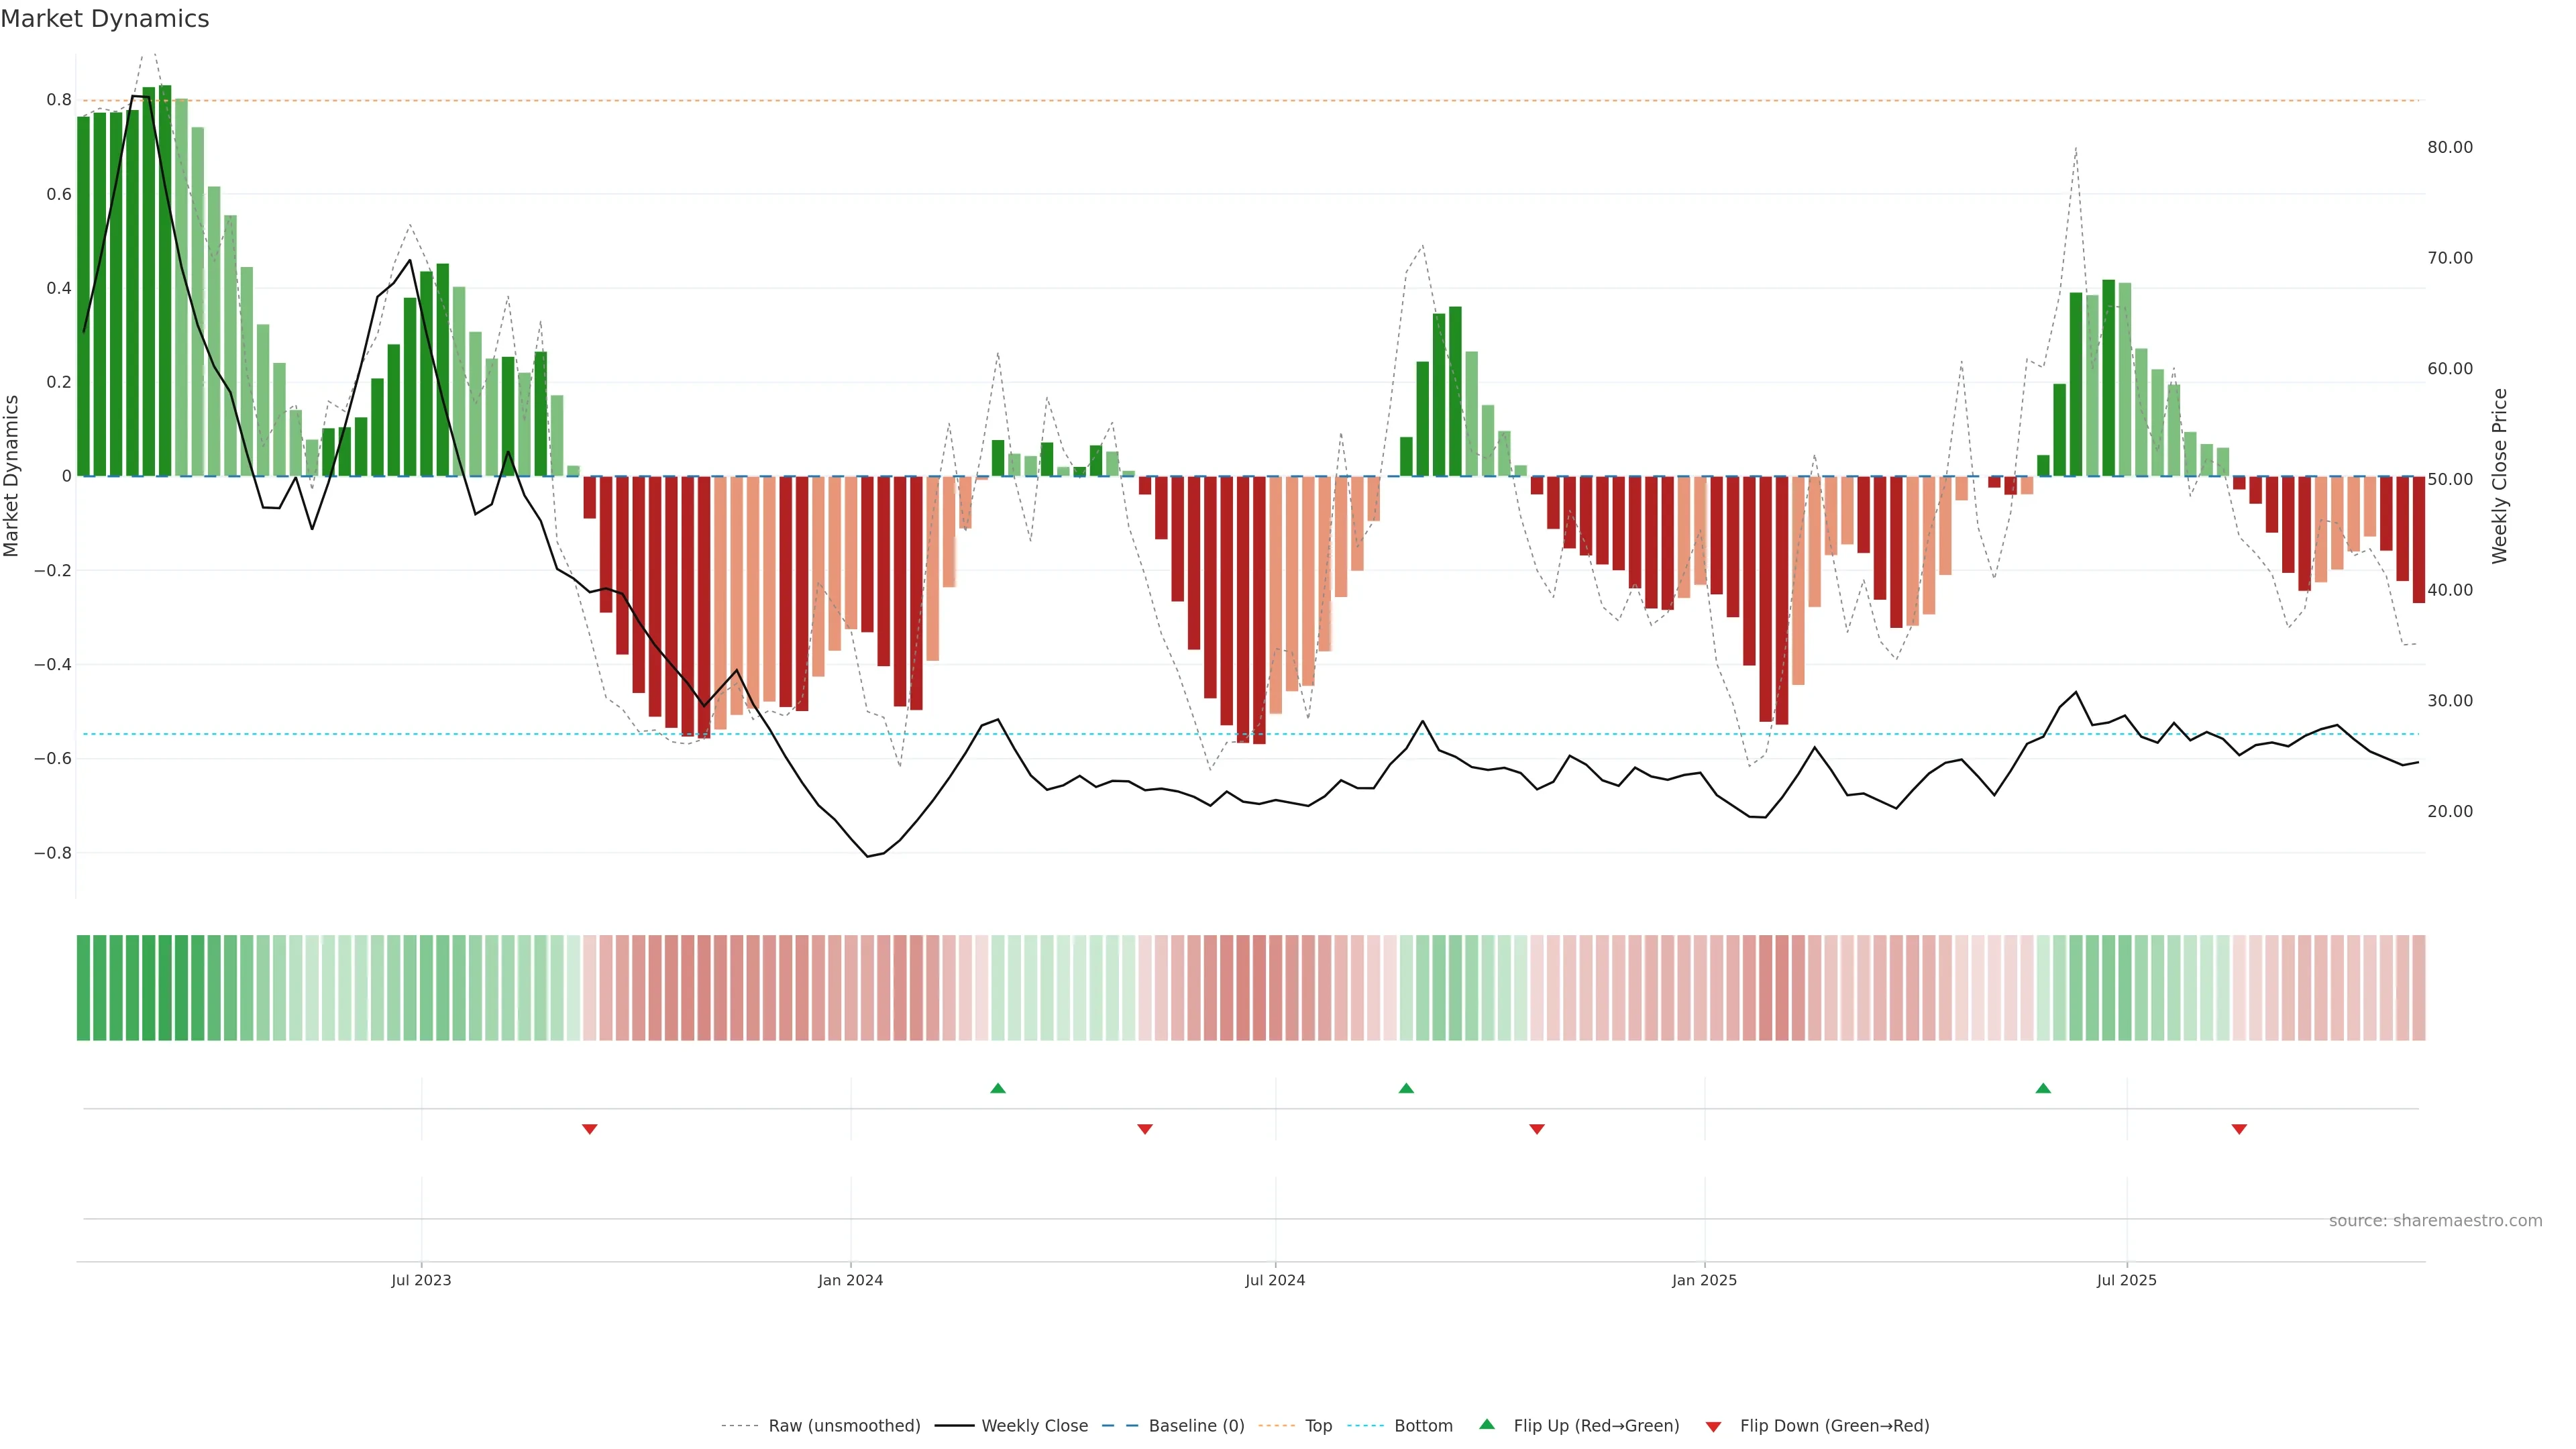Screen dimensions: 2576x1449
Task: Click the Market Dynamics chart title
Action: 105,19
